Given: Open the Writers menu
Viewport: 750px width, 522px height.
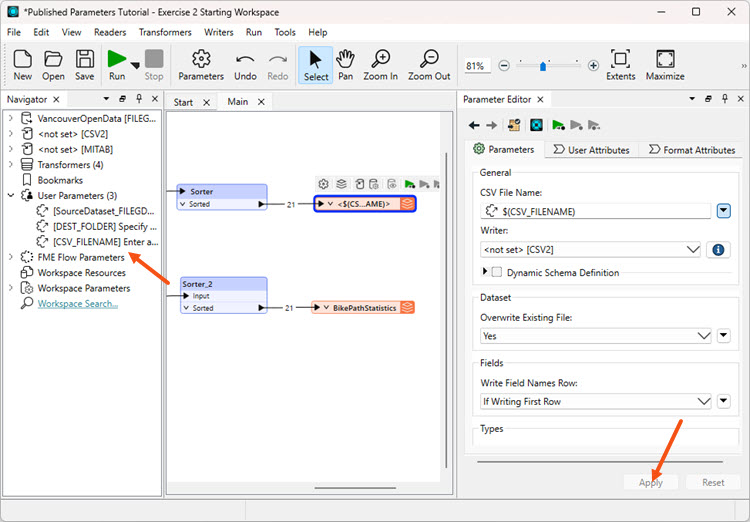Looking at the screenshot, I should 219,32.
